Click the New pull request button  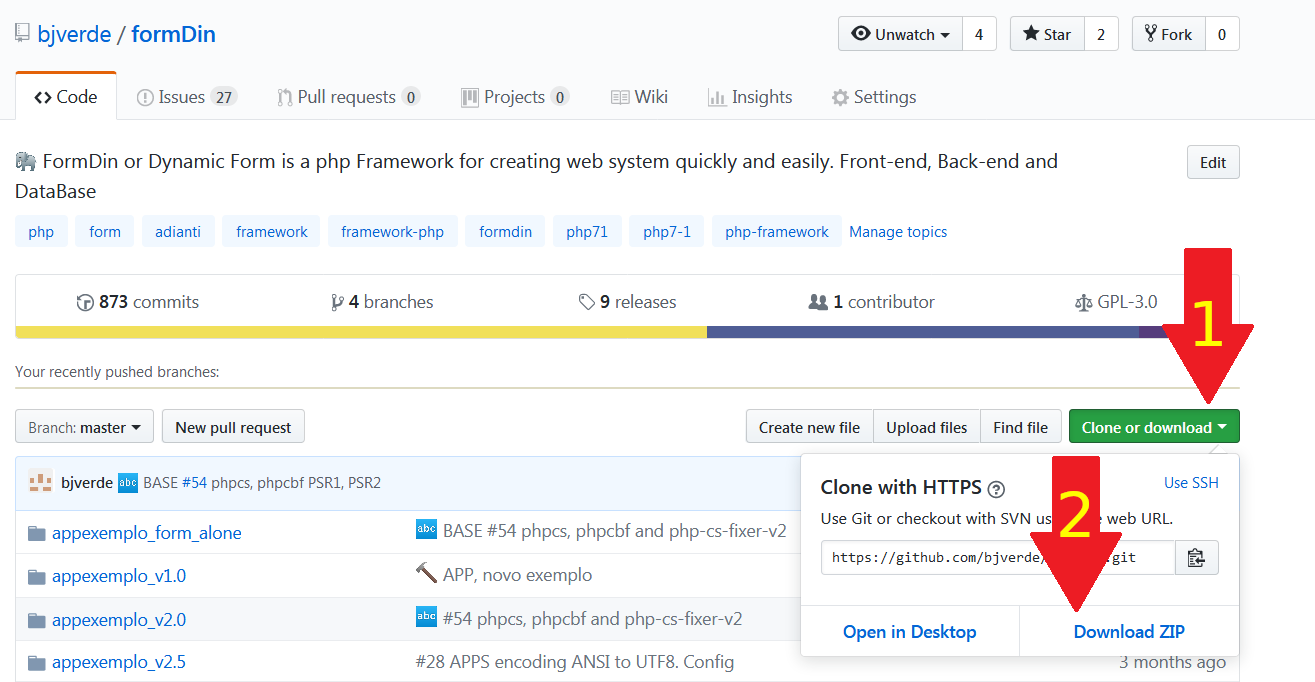[x=233, y=427]
